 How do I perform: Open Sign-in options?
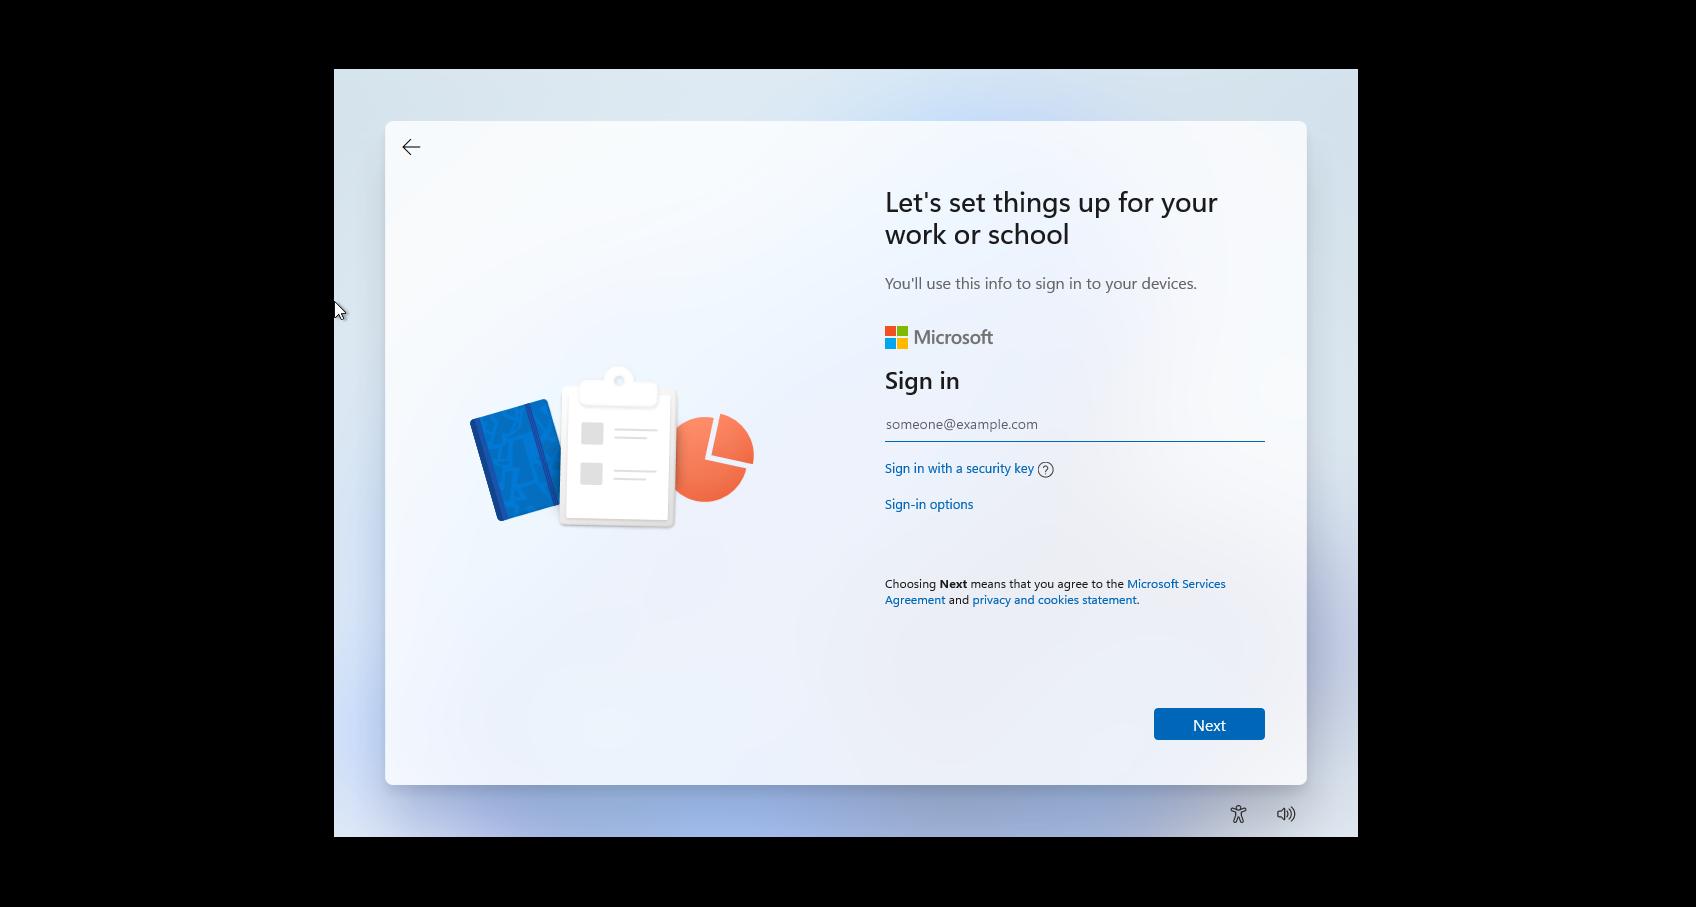point(928,504)
